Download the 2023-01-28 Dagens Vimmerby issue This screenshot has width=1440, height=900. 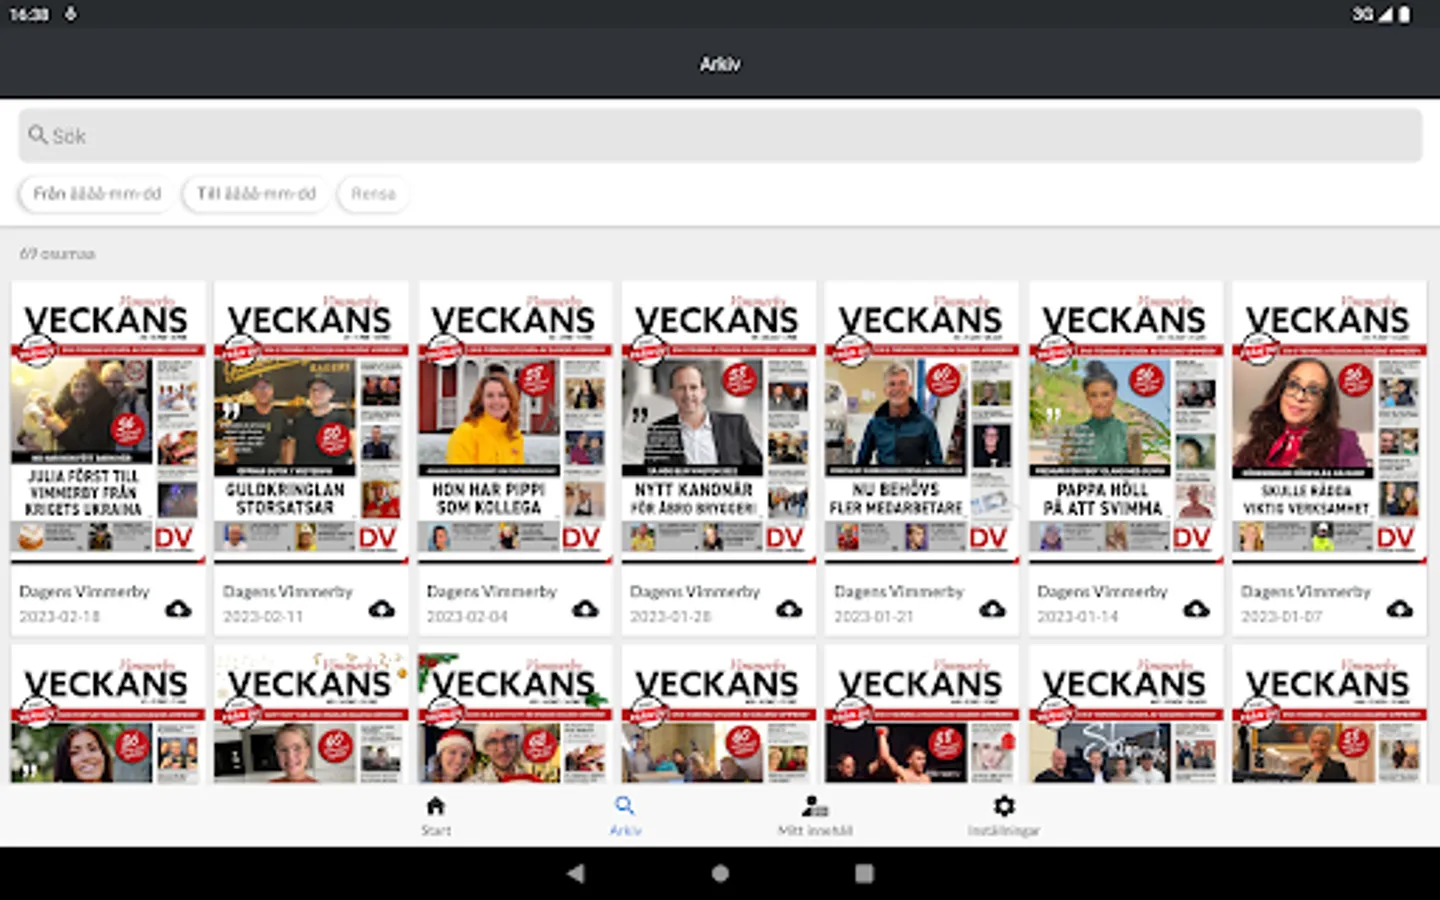pos(789,608)
